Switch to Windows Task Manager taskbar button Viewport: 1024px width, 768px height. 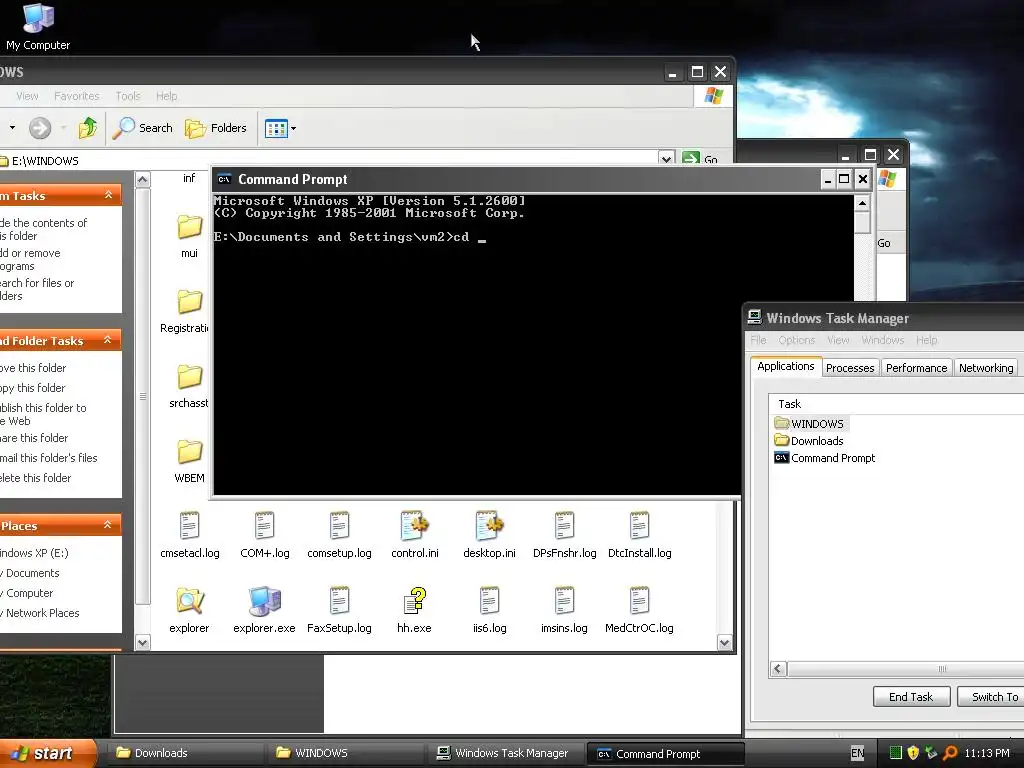[507, 753]
